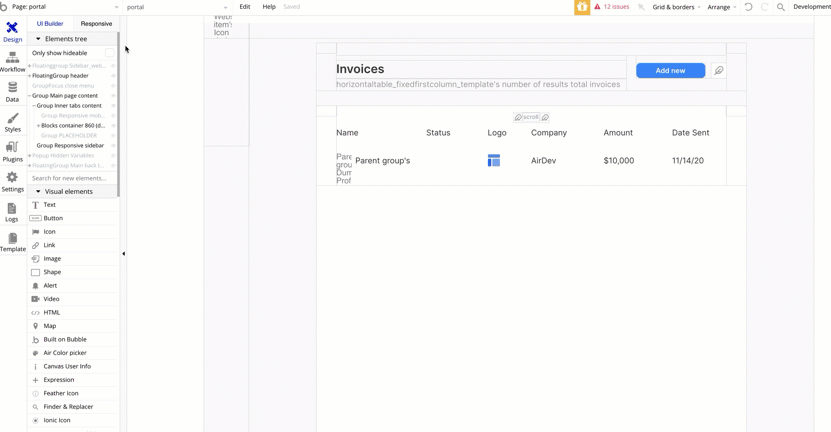
Task: Open the Settings gear section
Action: click(x=12, y=181)
